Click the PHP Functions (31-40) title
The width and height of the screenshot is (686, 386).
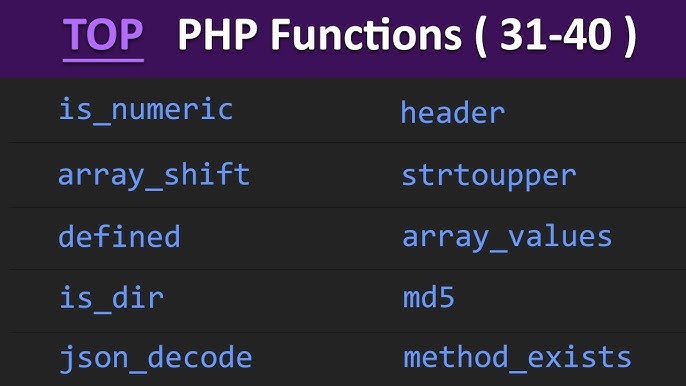[x=407, y=37]
